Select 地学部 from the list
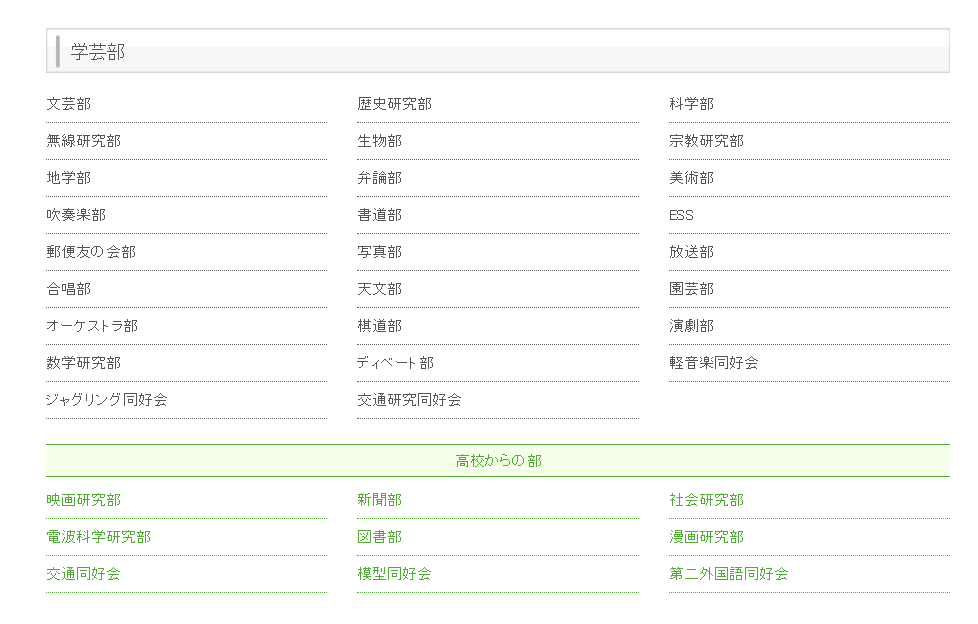The image size is (978, 624). click(x=69, y=178)
